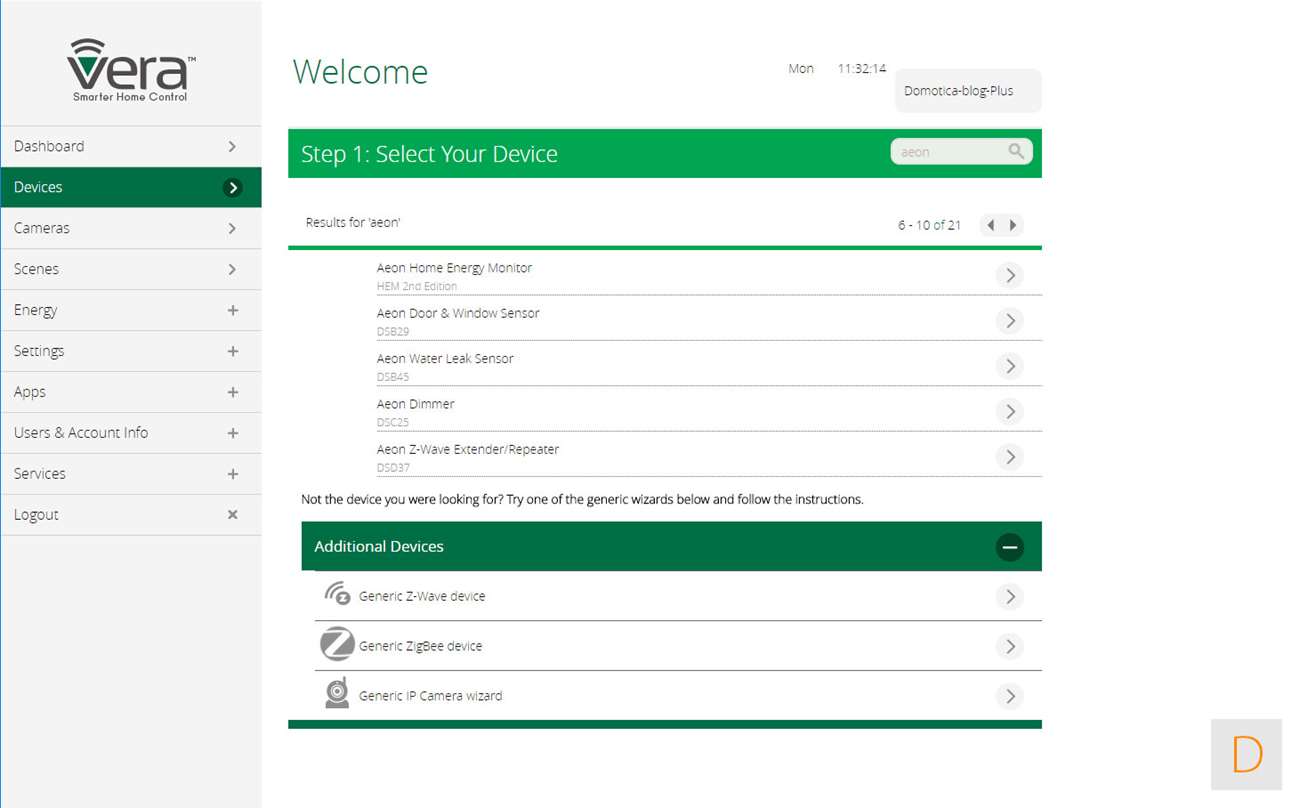Select Aeon Water Leak Sensor device
The width and height of the screenshot is (1300, 808).
pyautogui.click(x=709, y=364)
